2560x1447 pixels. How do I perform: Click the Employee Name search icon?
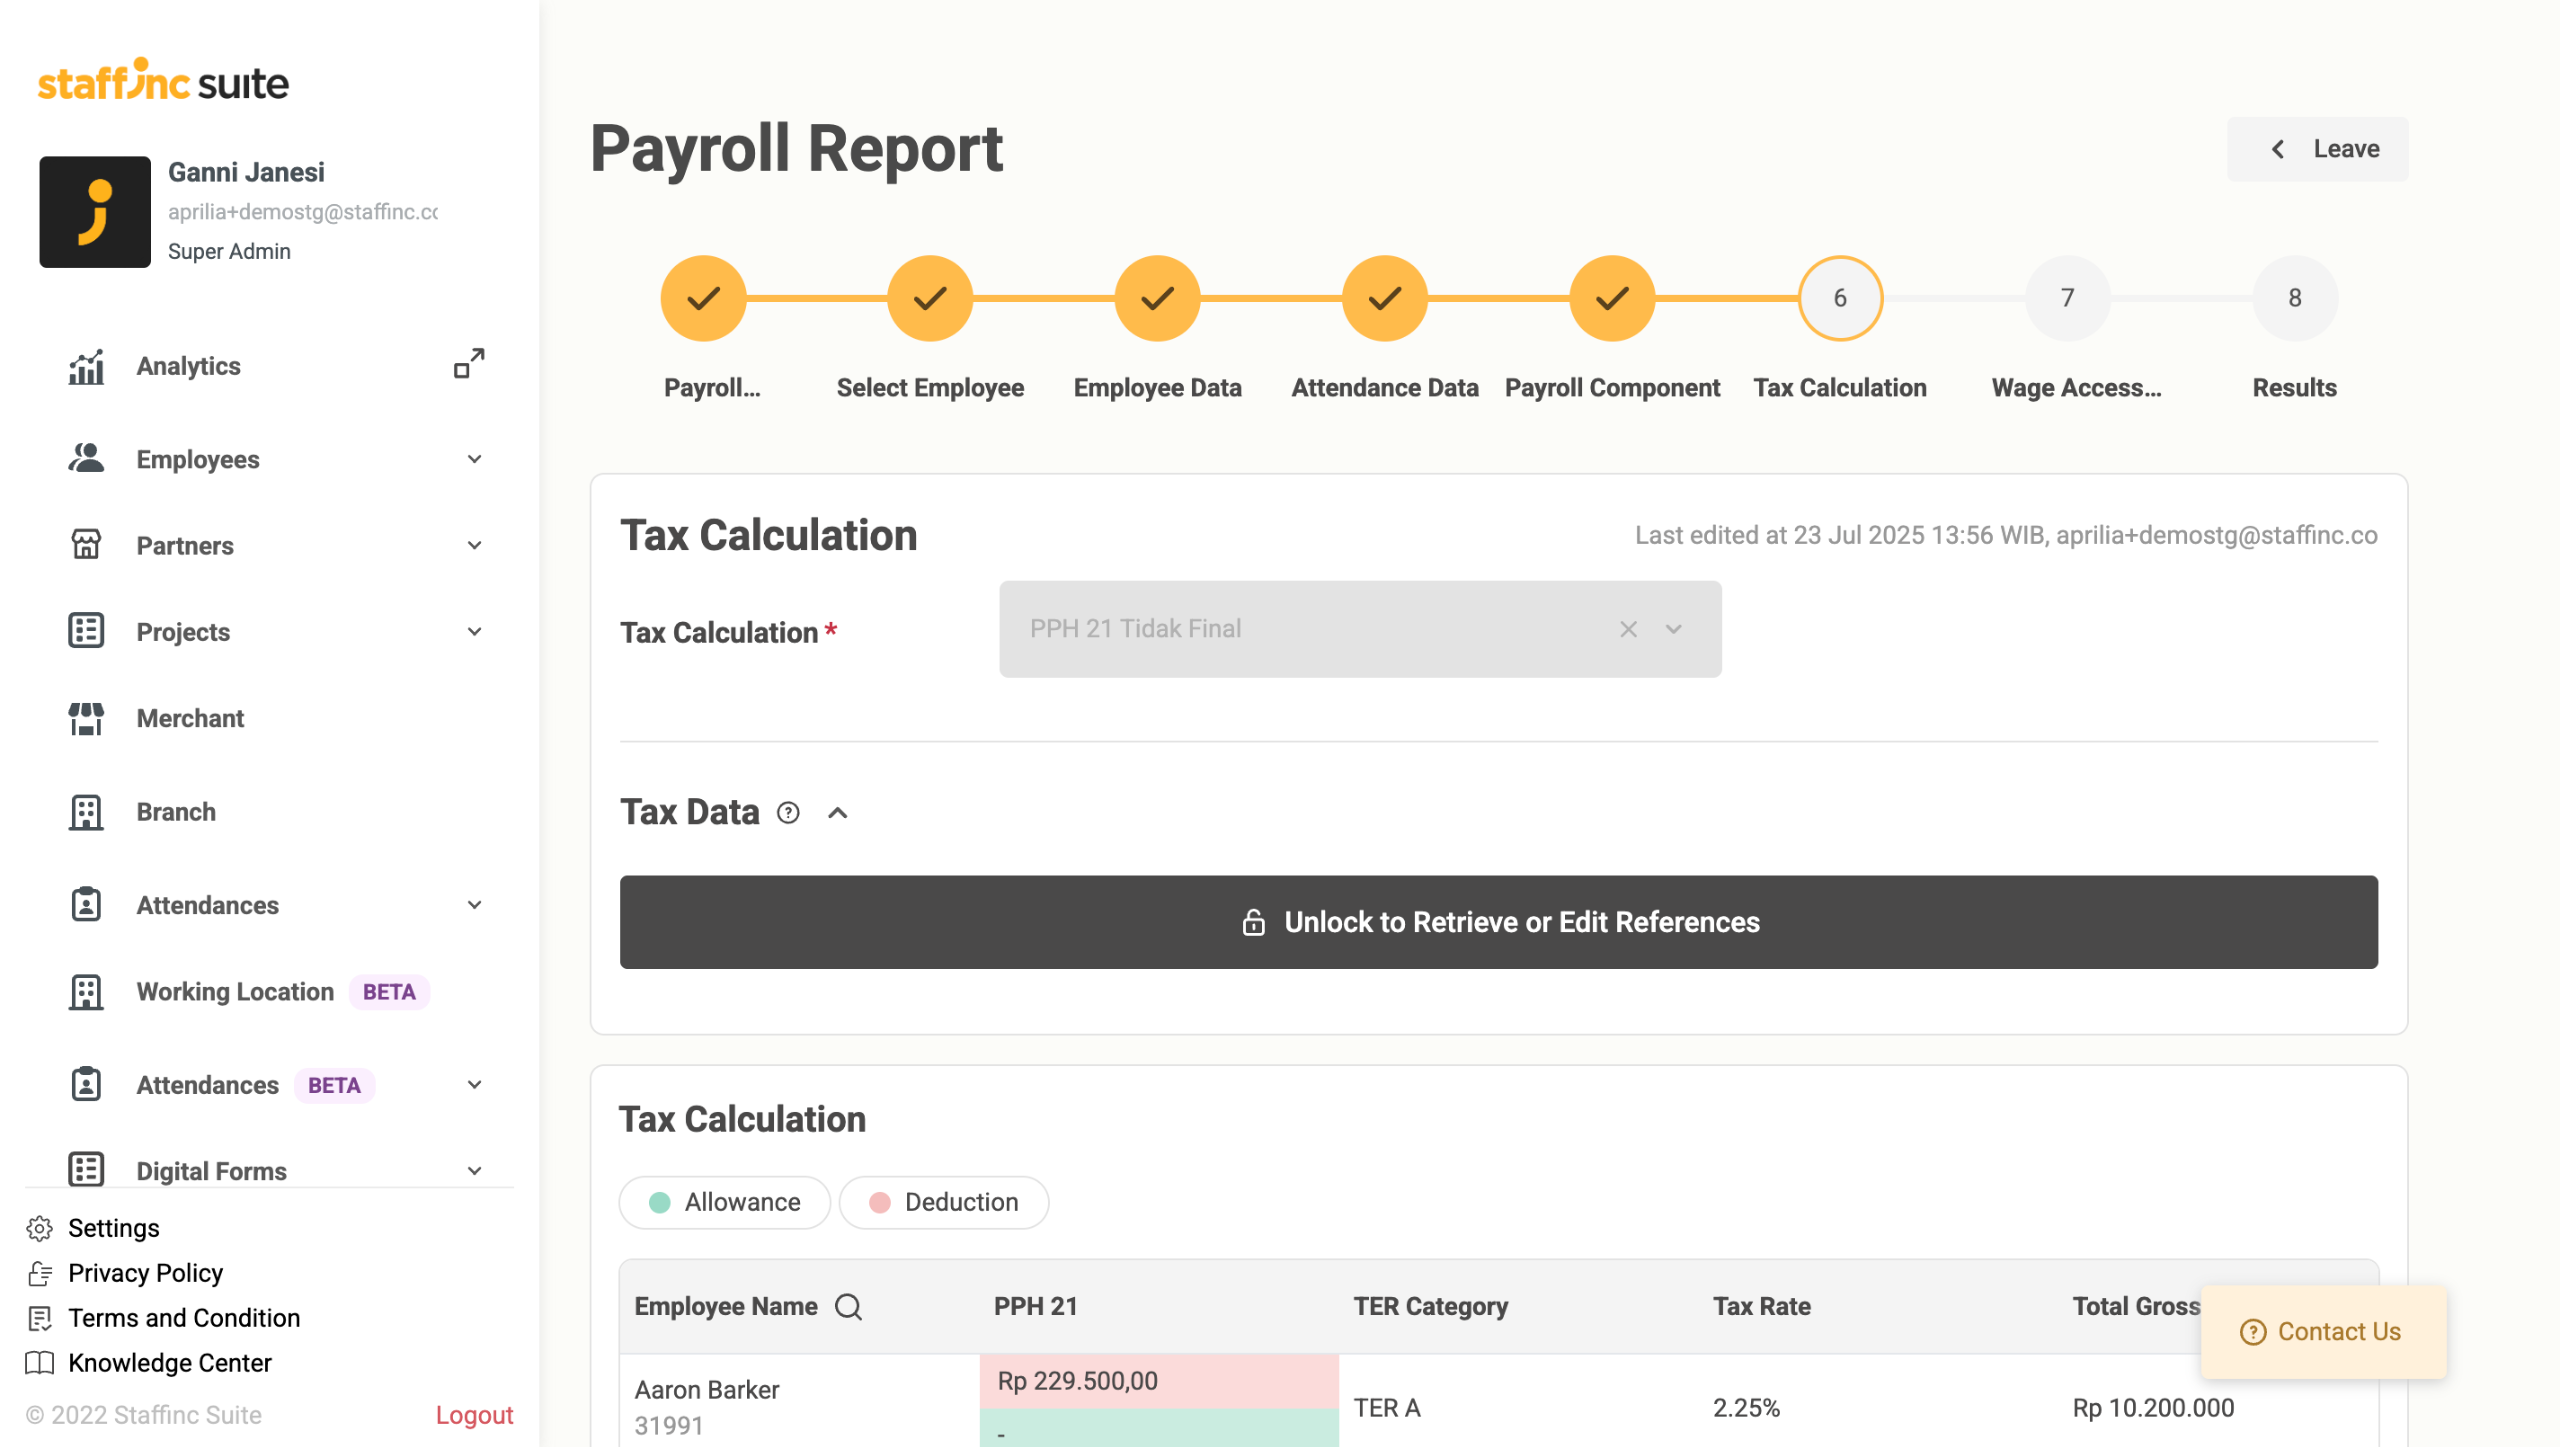click(849, 1307)
